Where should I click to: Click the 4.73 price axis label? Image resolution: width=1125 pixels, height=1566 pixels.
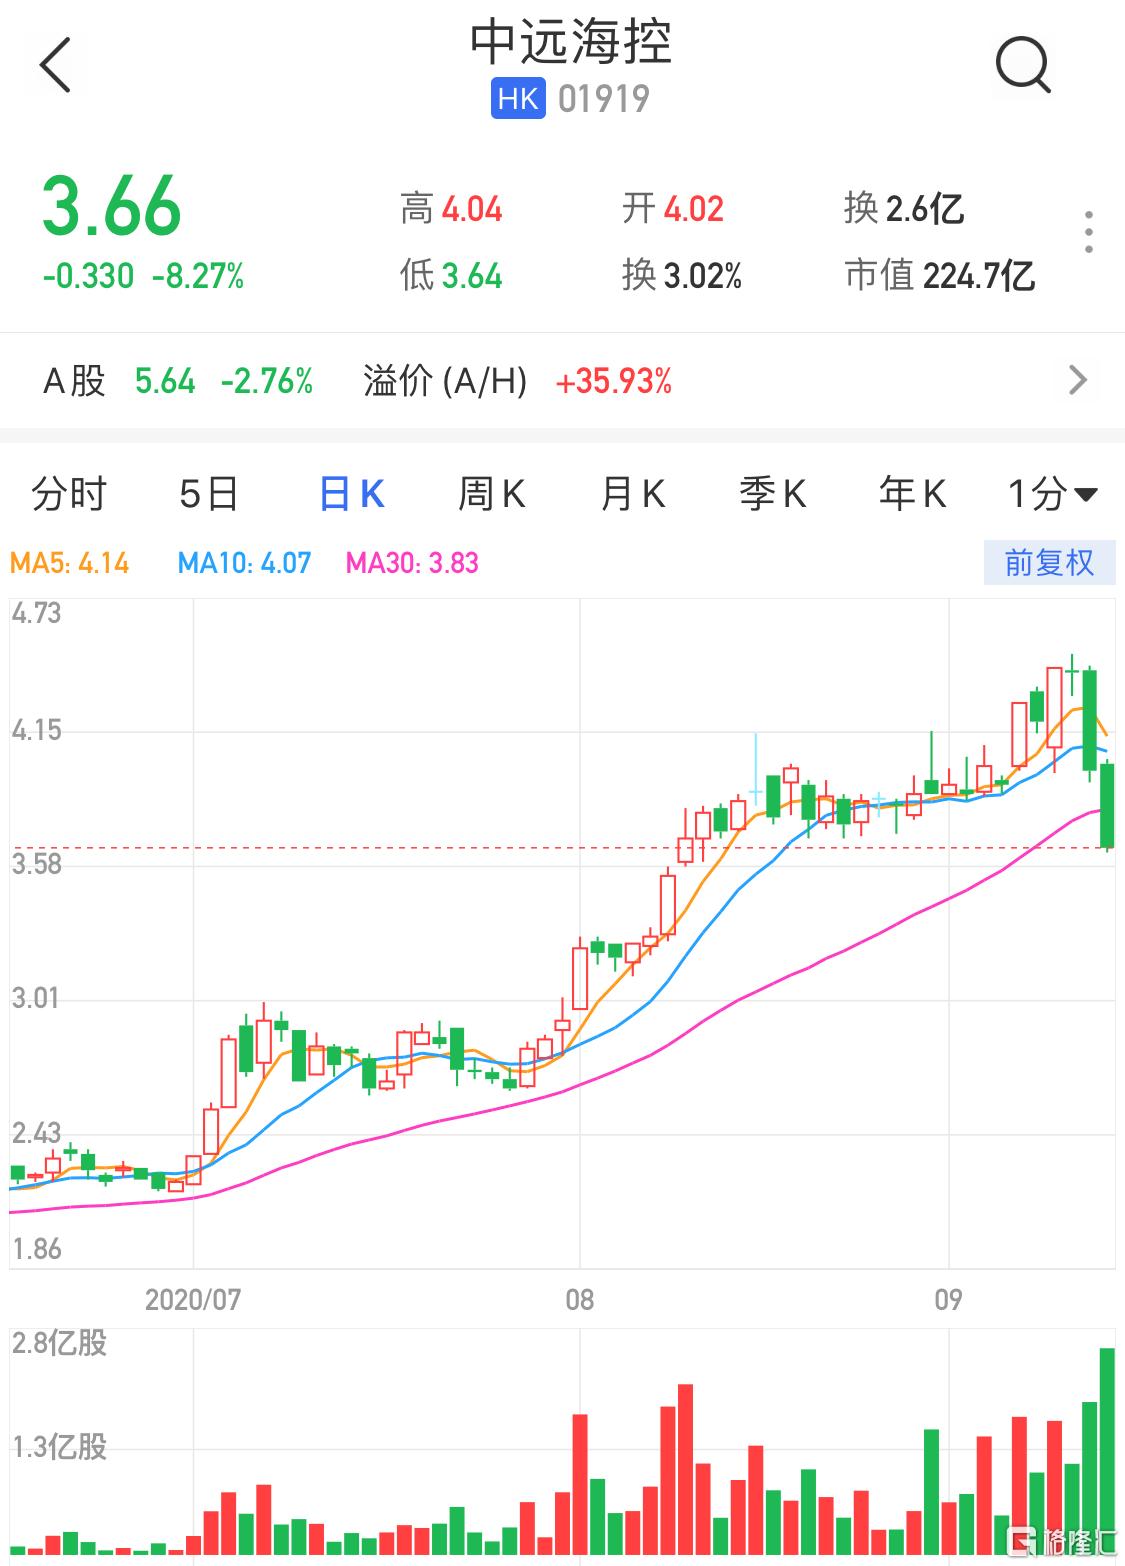(x=36, y=613)
